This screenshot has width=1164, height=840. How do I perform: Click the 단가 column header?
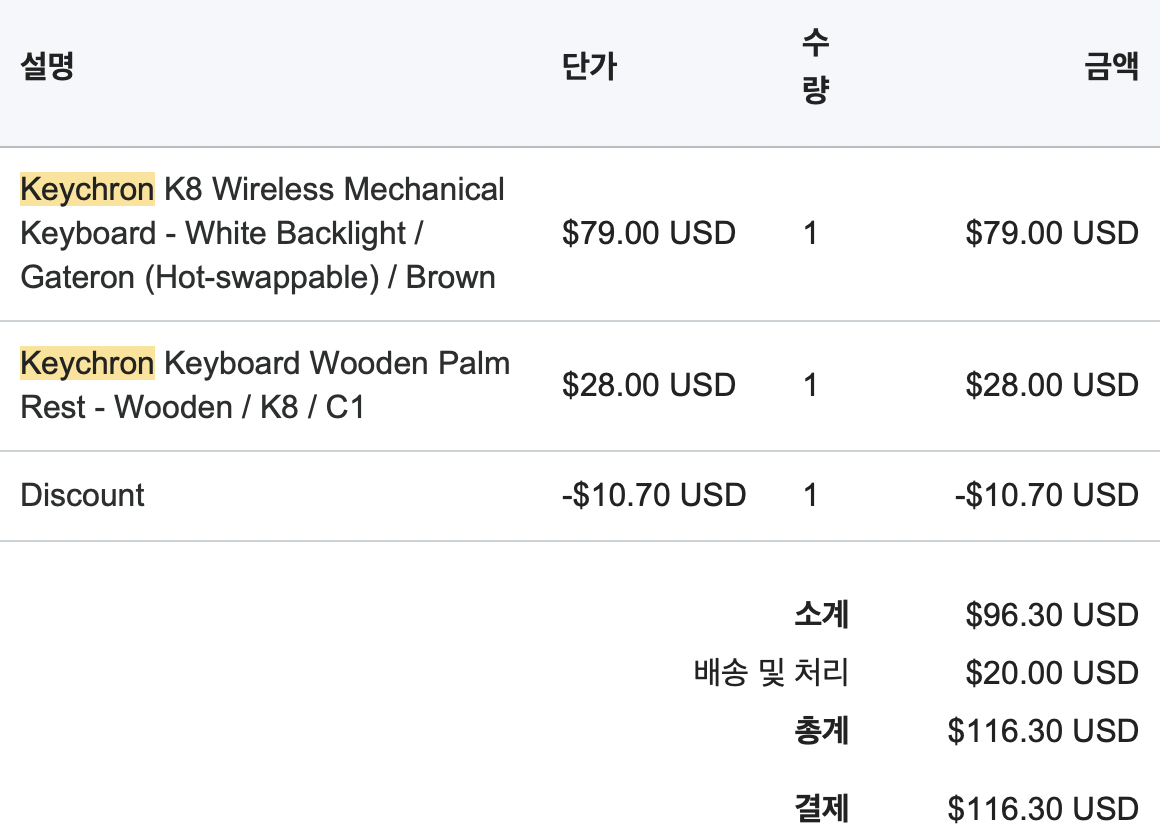[x=589, y=67]
